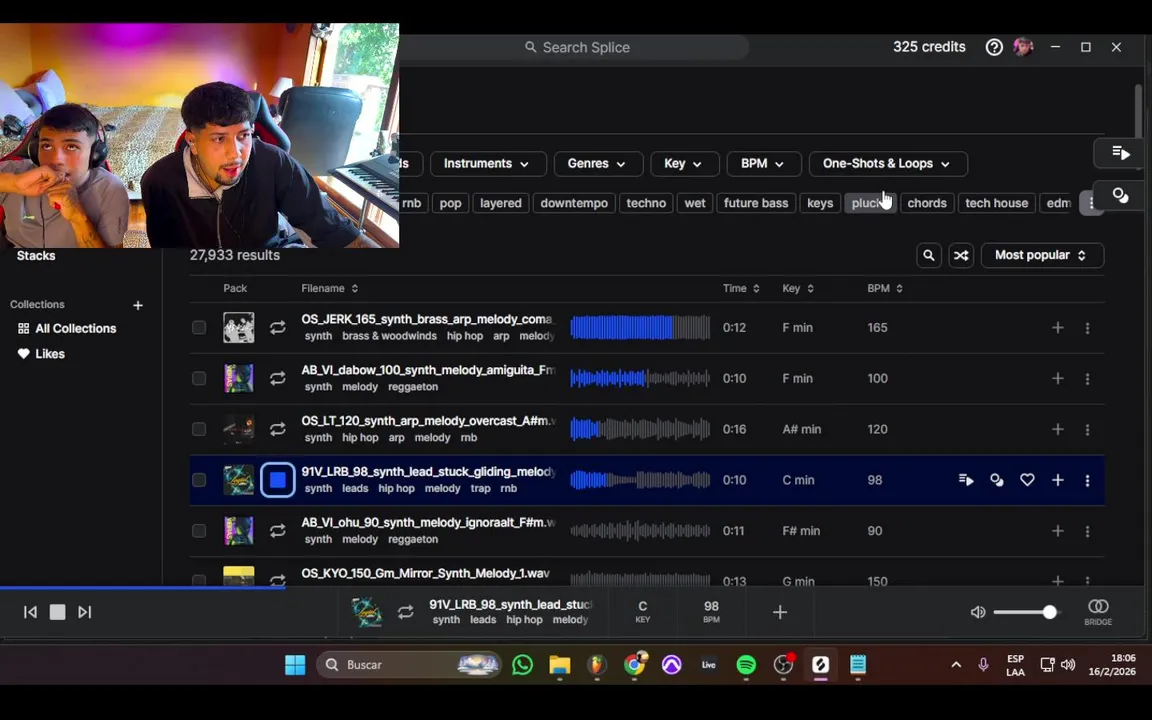This screenshot has height=720, width=1152.
Task: Open Spotify from Windows taskbar
Action: point(746,665)
